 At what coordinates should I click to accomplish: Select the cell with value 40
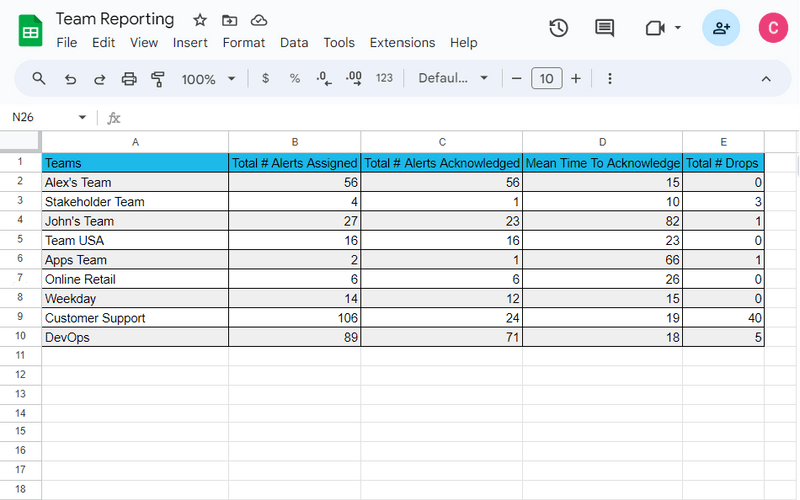(x=723, y=318)
